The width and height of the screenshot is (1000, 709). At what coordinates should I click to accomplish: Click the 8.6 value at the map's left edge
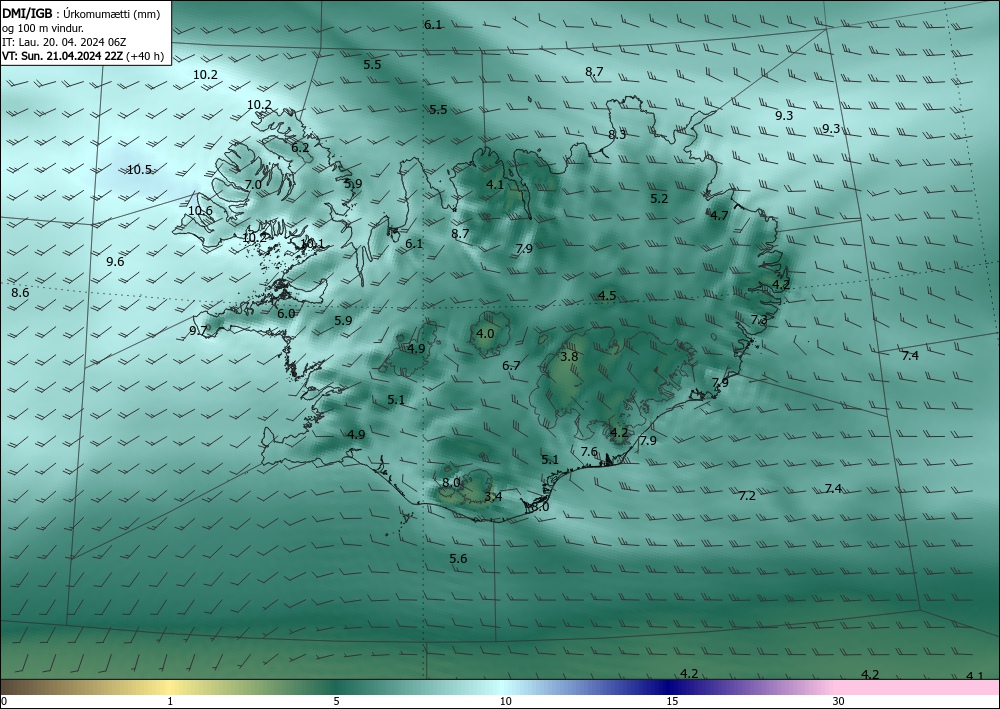pyautogui.click(x=20, y=293)
